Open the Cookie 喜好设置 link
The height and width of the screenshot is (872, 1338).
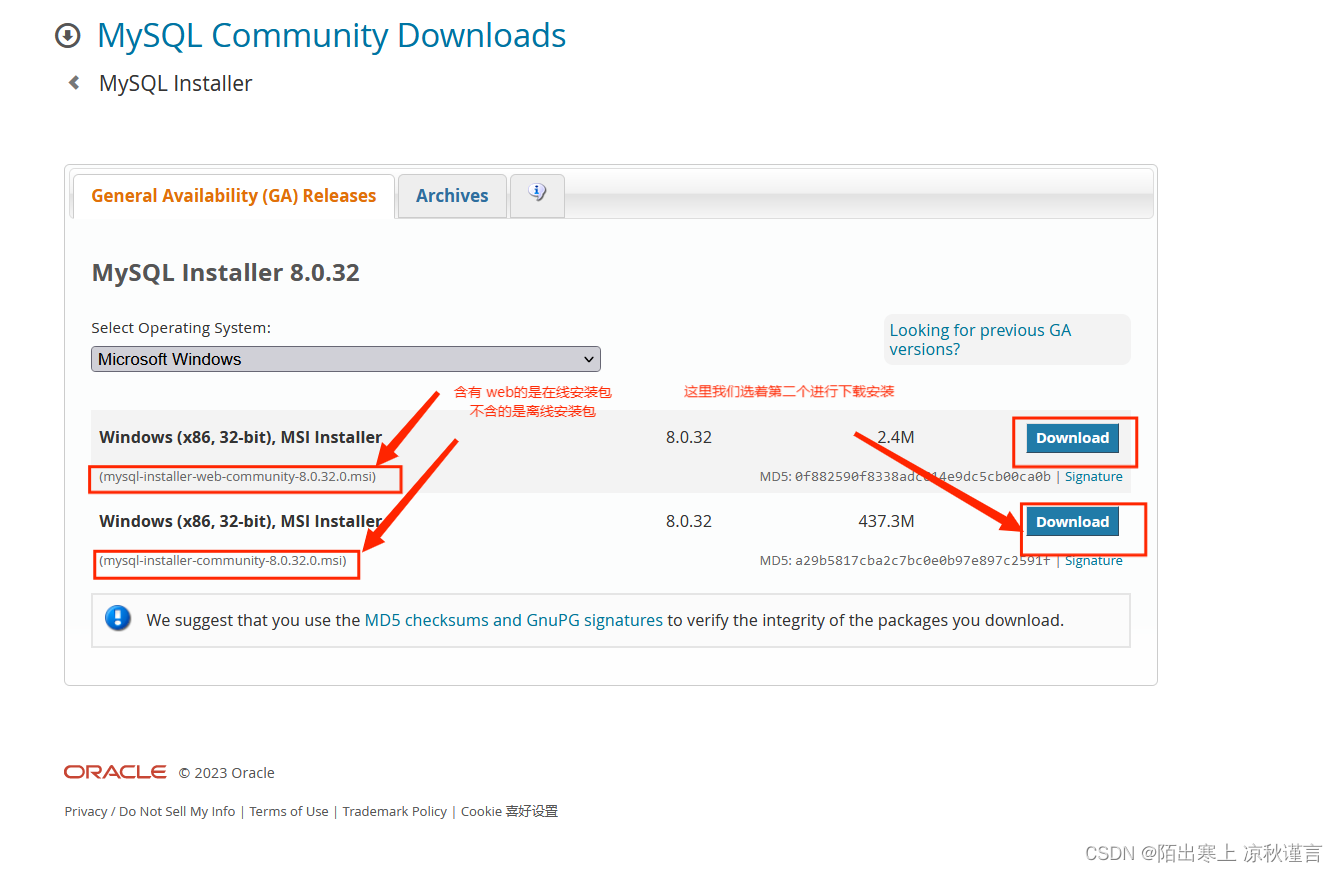tap(509, 811)
